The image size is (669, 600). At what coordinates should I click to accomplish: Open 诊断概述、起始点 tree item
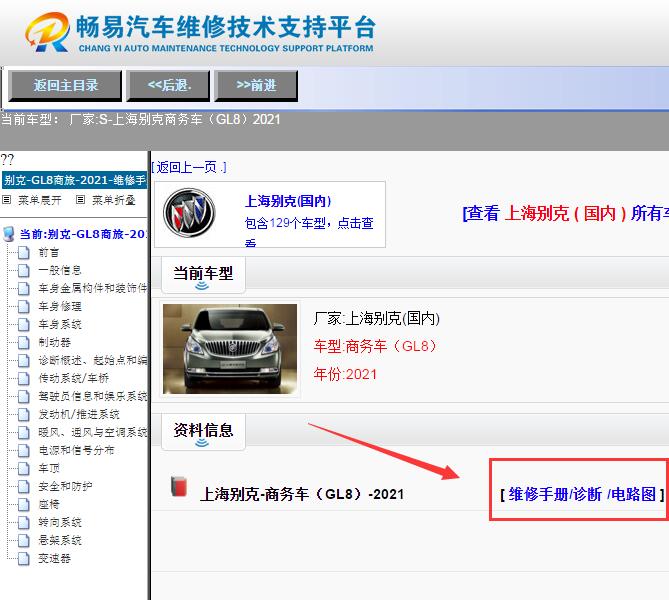click(92, 360)
